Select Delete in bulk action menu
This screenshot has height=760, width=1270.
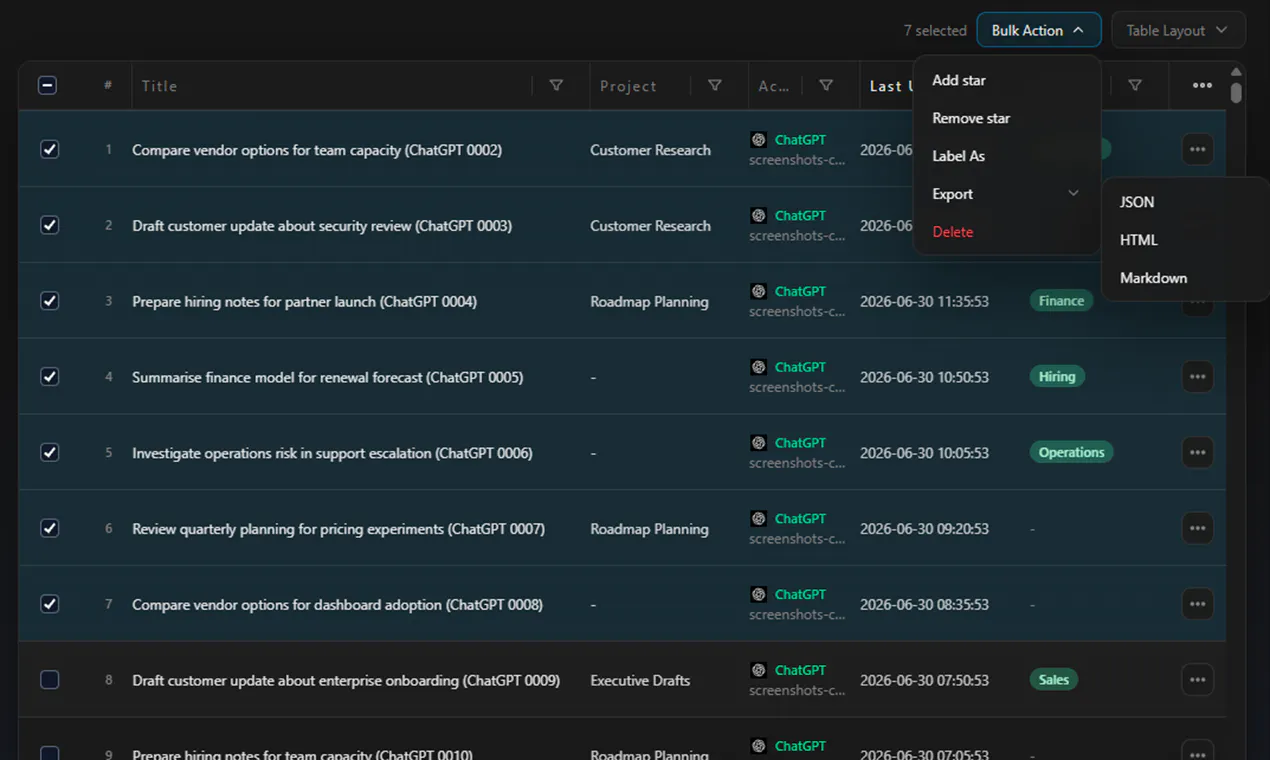[1006, 232]
